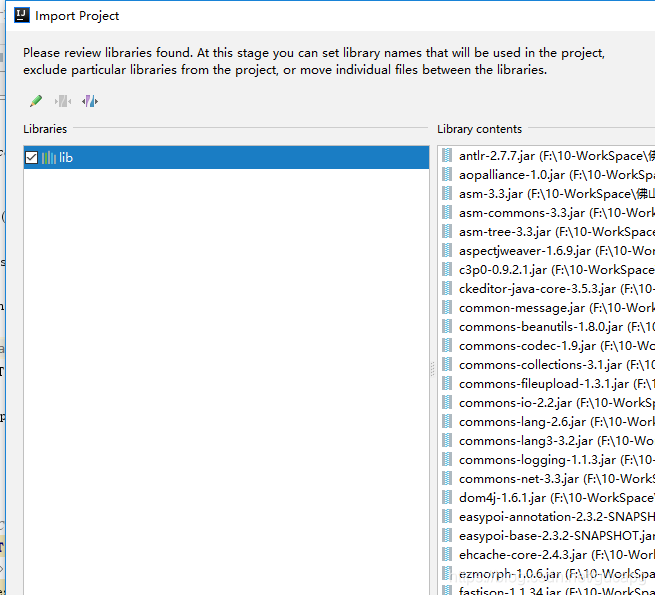This screenshot has height=595, width=655.
Task: Select easypoi-annotation-2.3.2-SNAPSHOT entry
Action: 548,517
